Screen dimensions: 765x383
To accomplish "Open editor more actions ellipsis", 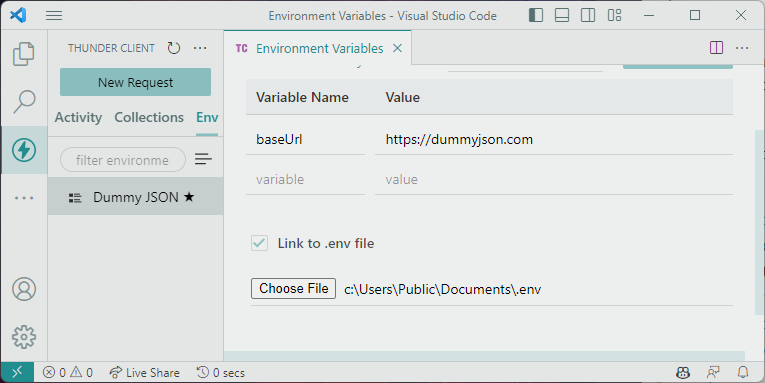I will pos(742,48).
